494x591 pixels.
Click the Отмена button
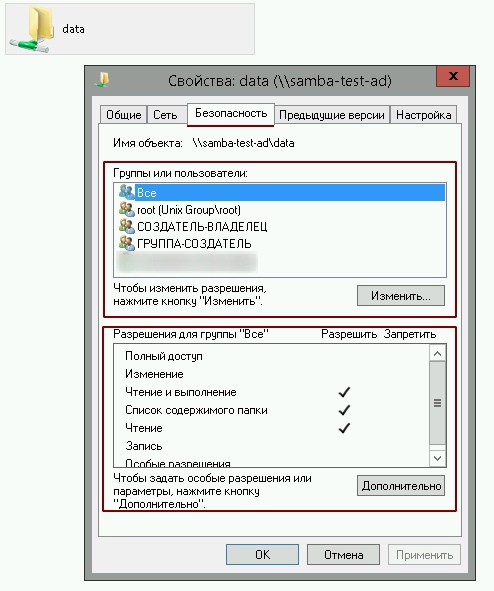coord(343,554)
